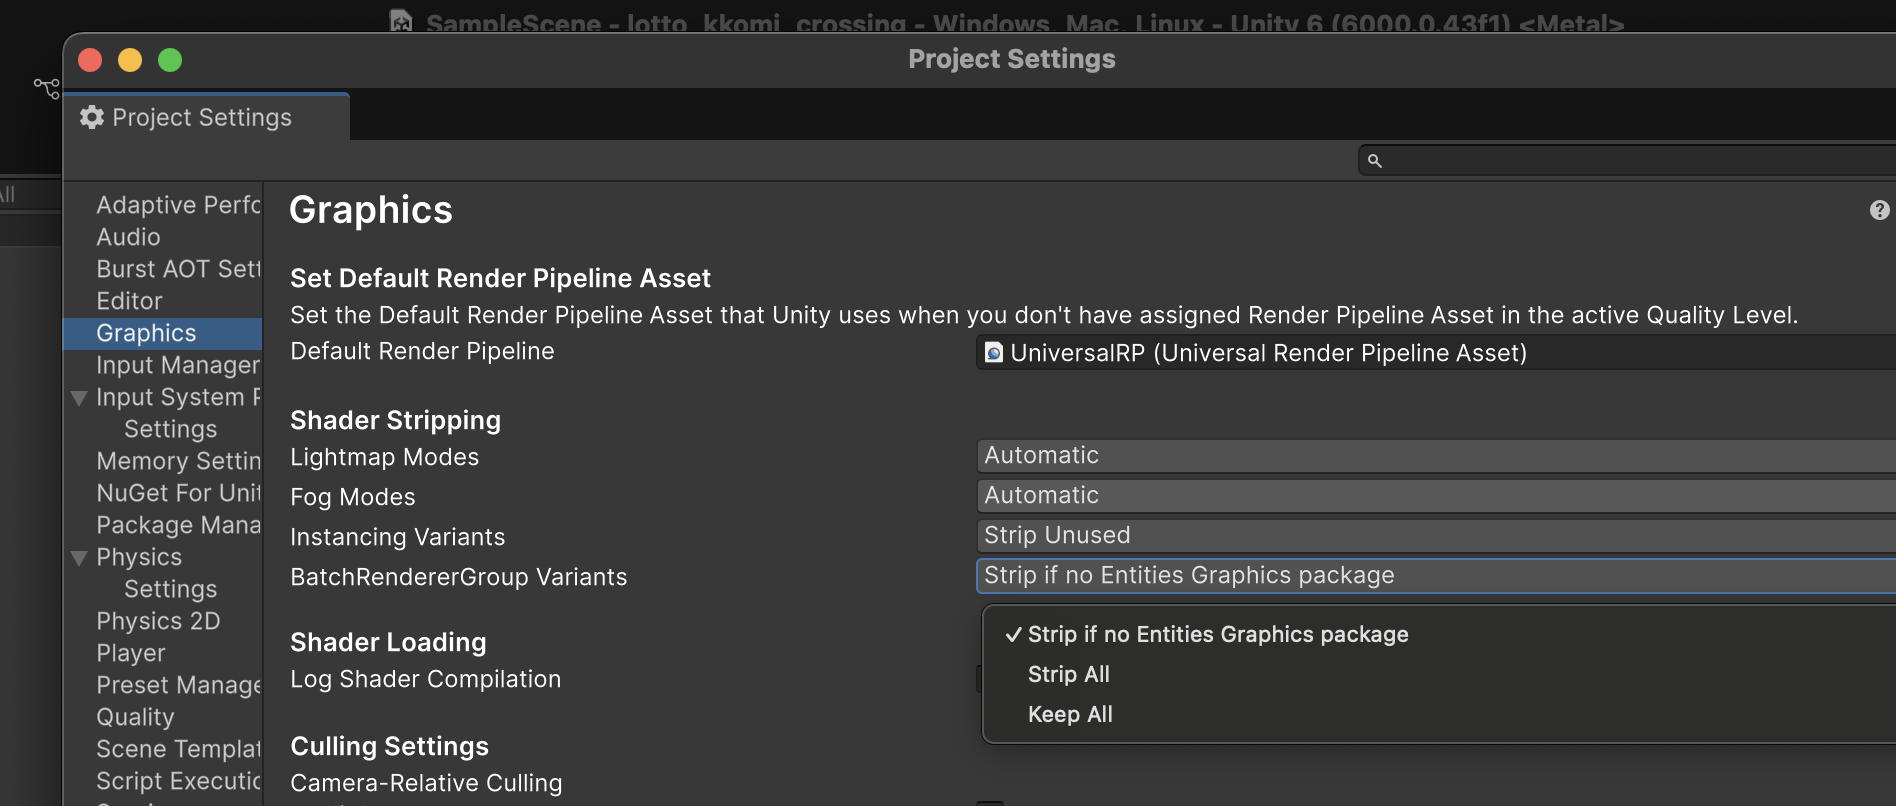Click the BatchRendererGroup Variants label

[x=458, y=577]
